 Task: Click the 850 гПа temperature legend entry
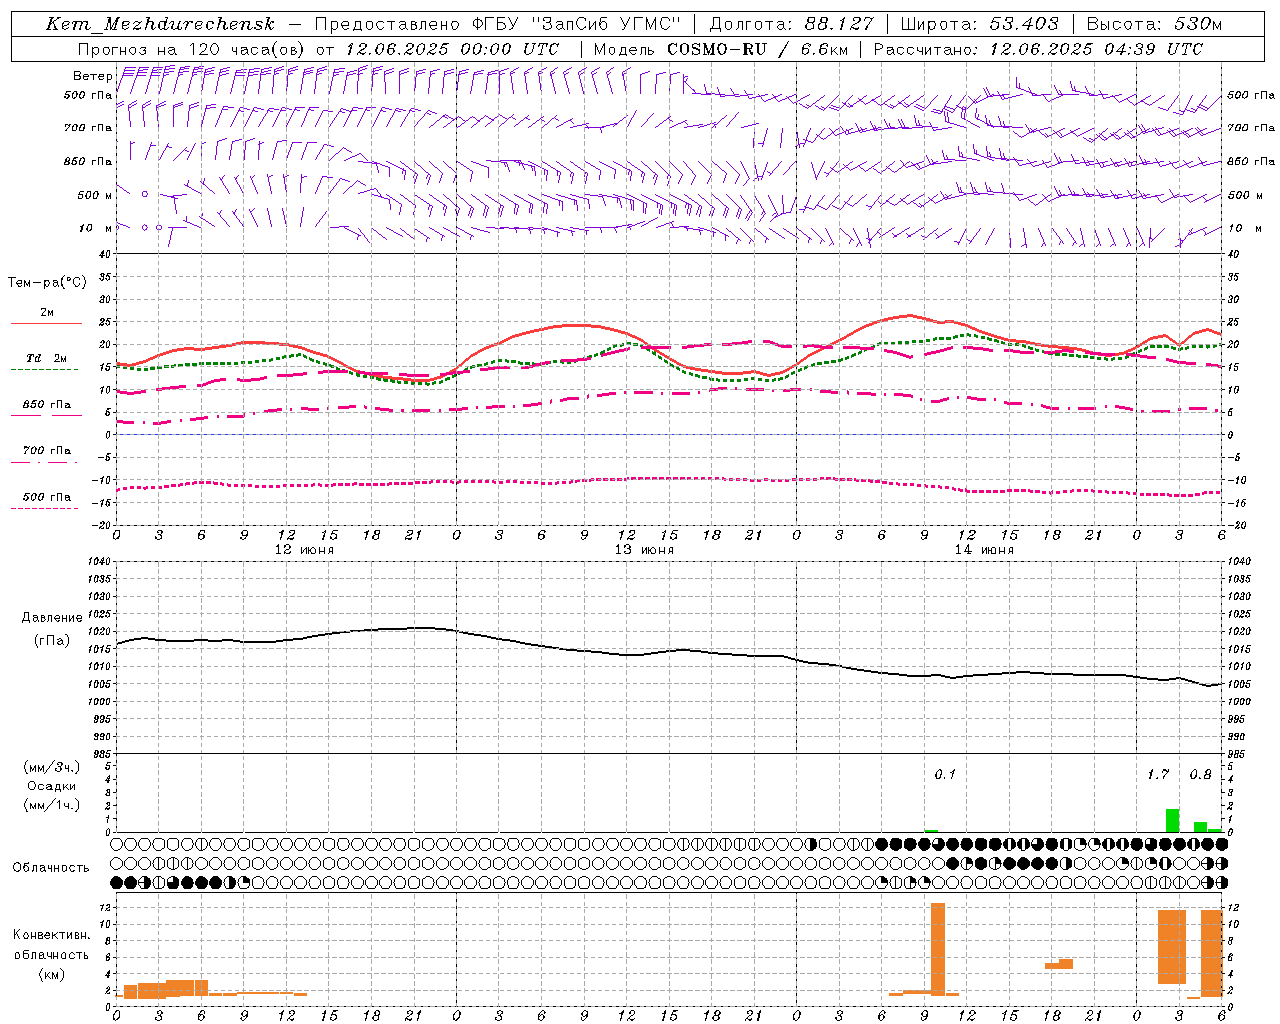click(47, 405)
